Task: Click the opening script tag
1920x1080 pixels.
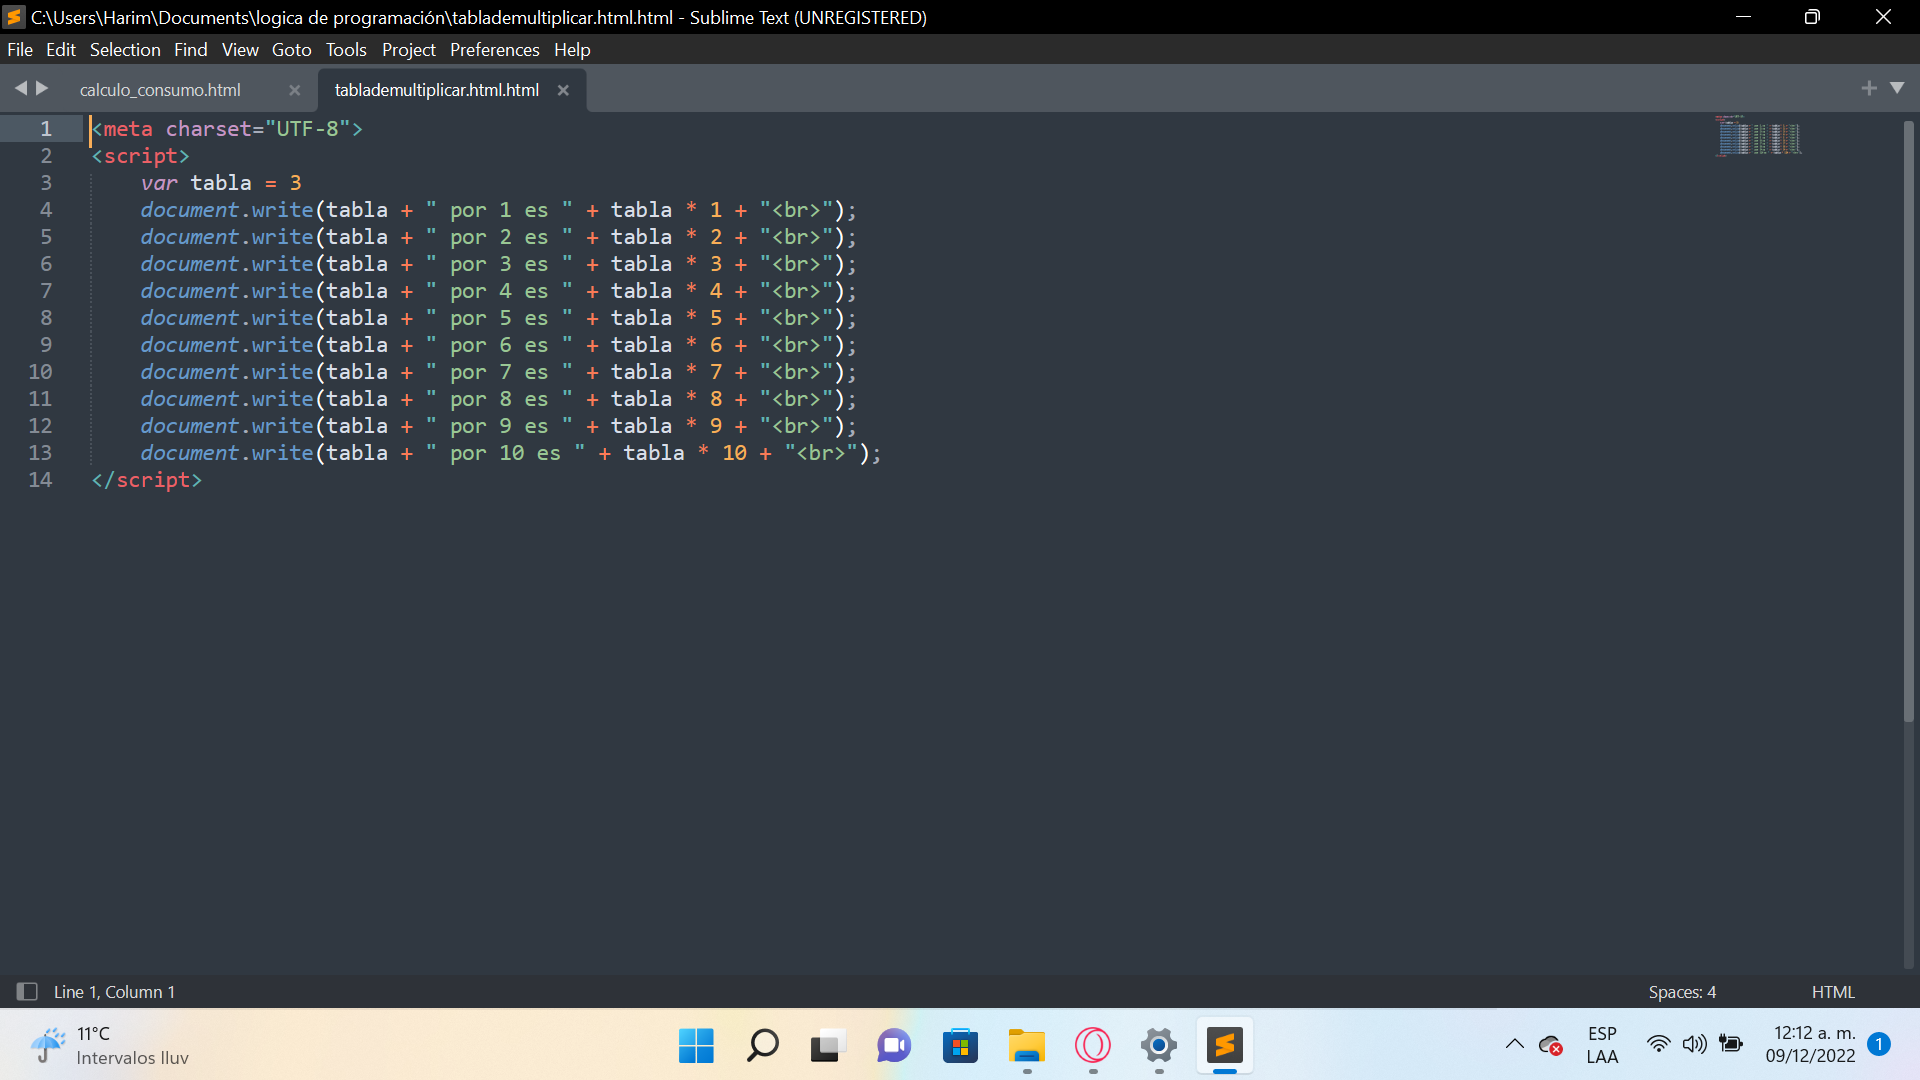Action: click(x=140, y=156)
